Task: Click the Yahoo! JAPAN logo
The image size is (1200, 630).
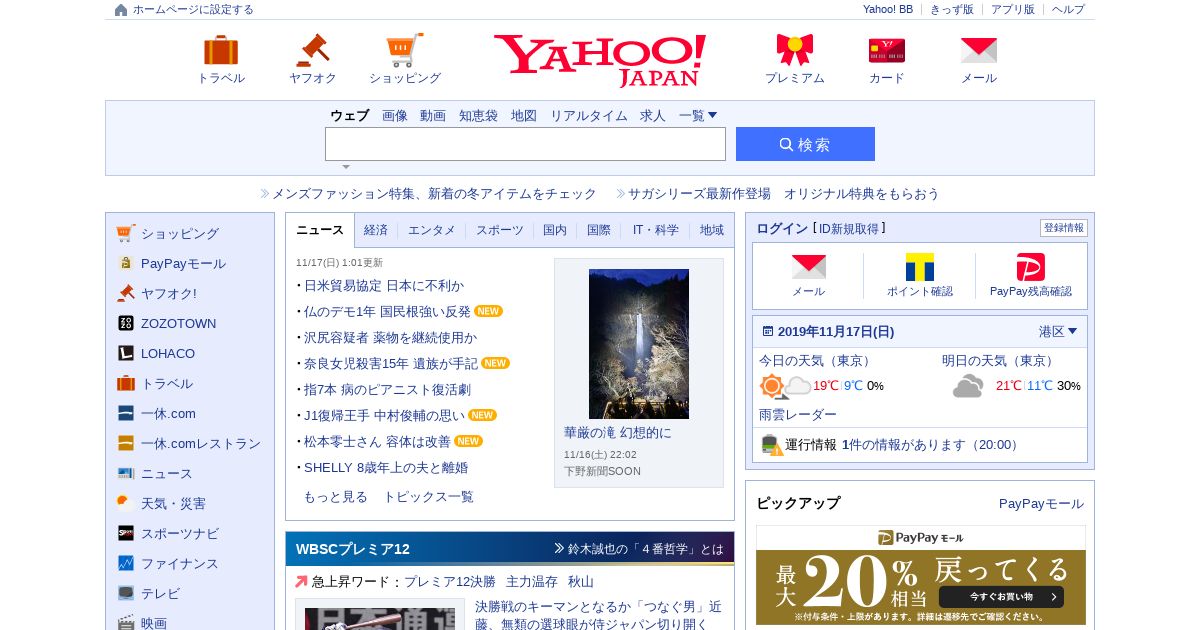Action: pyautogui.click(x=600, y=60)
